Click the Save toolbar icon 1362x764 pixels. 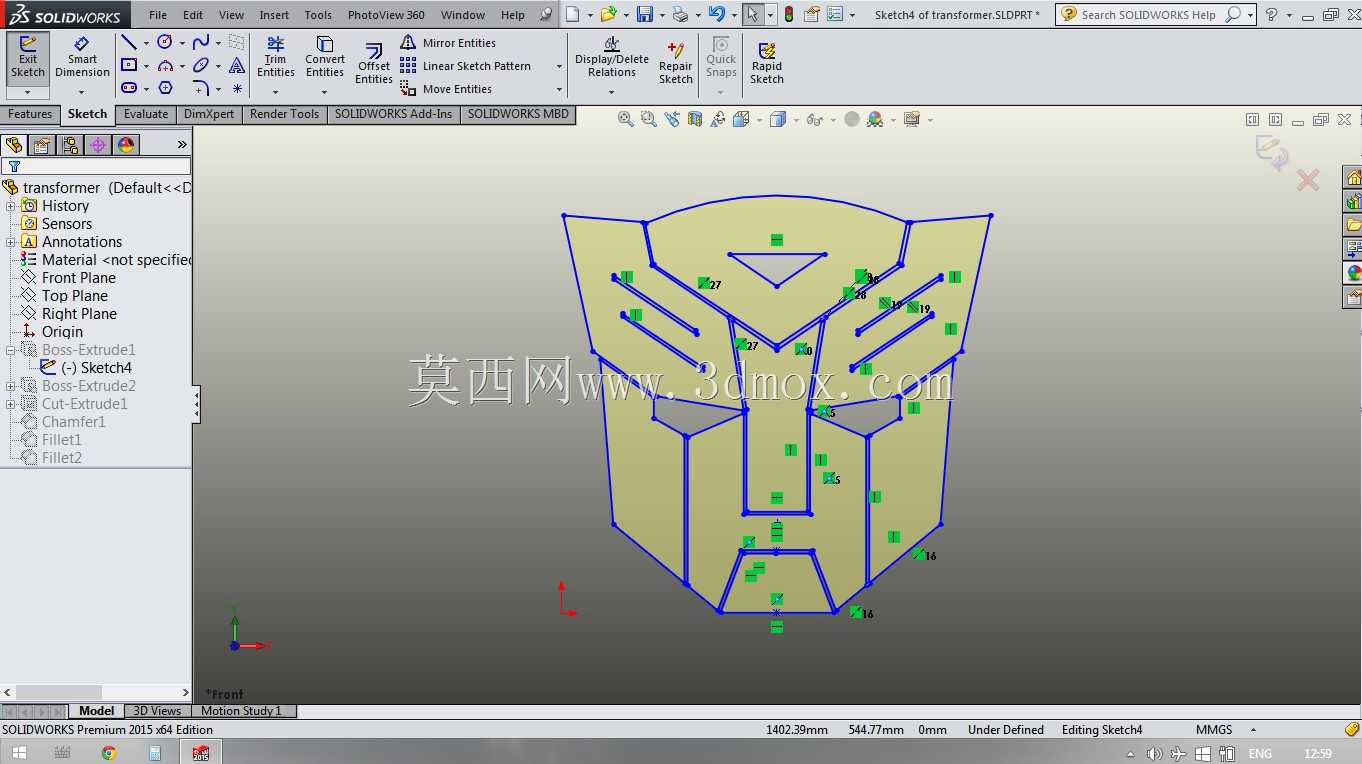coord(645,14)
